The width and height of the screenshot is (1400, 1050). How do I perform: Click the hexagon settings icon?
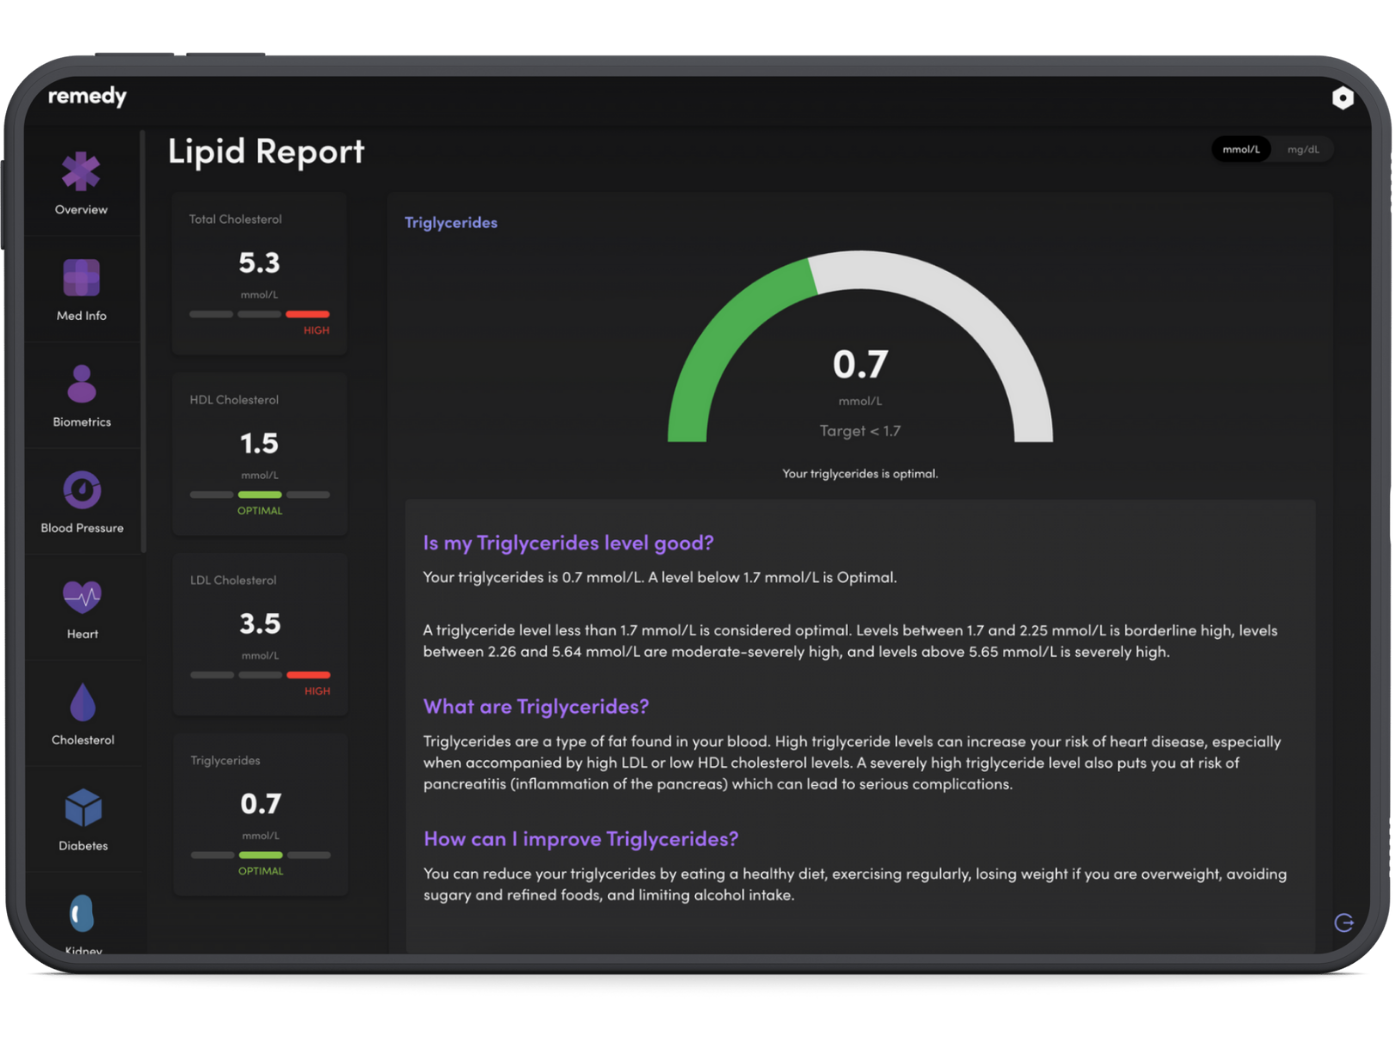[x=1342, y=97]
